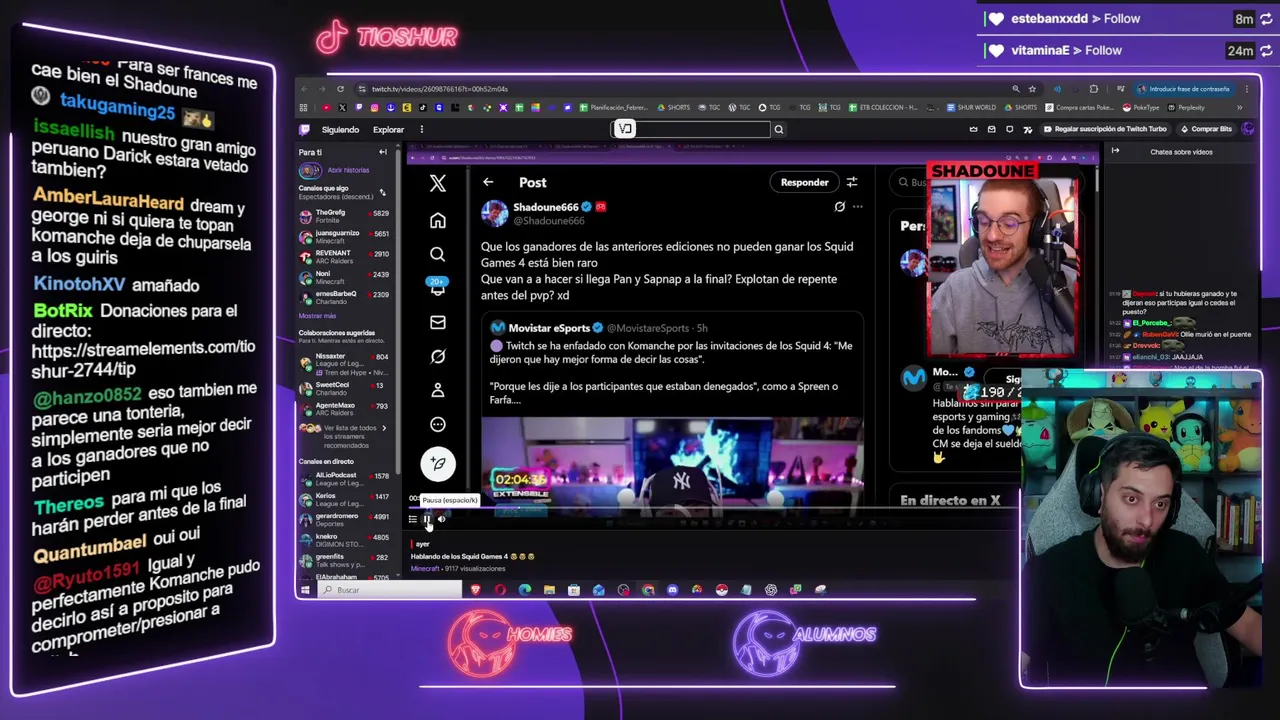Open the Twitch whispers chat bubble icon
1280x720 pixels.
coord(1009,129)
